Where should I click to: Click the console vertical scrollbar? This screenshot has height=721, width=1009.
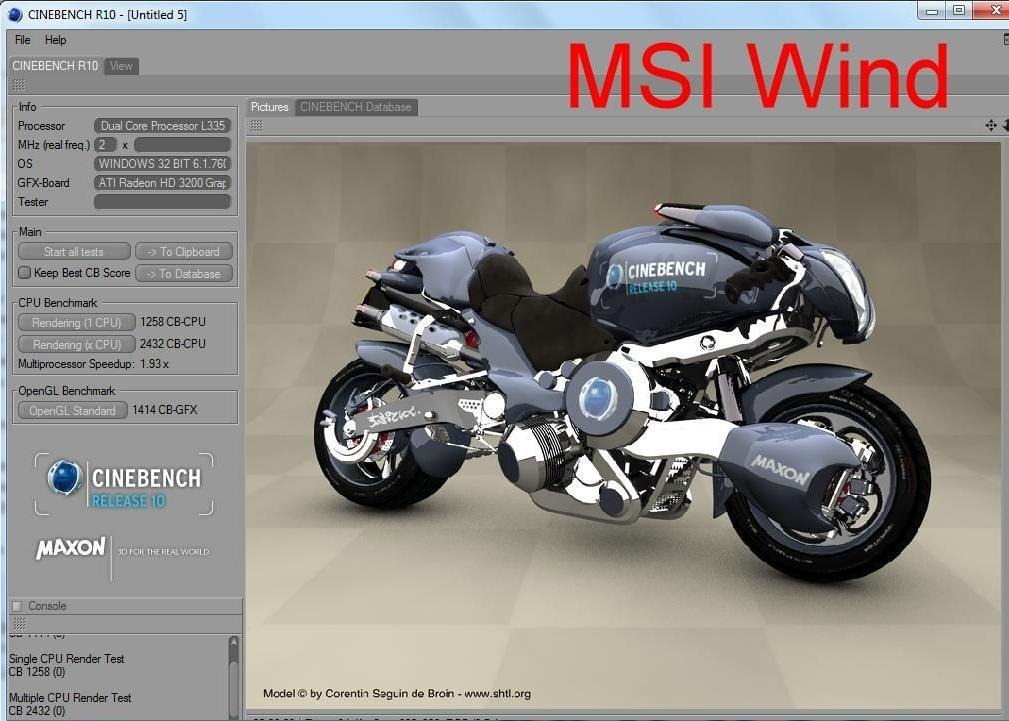(234, 680)
